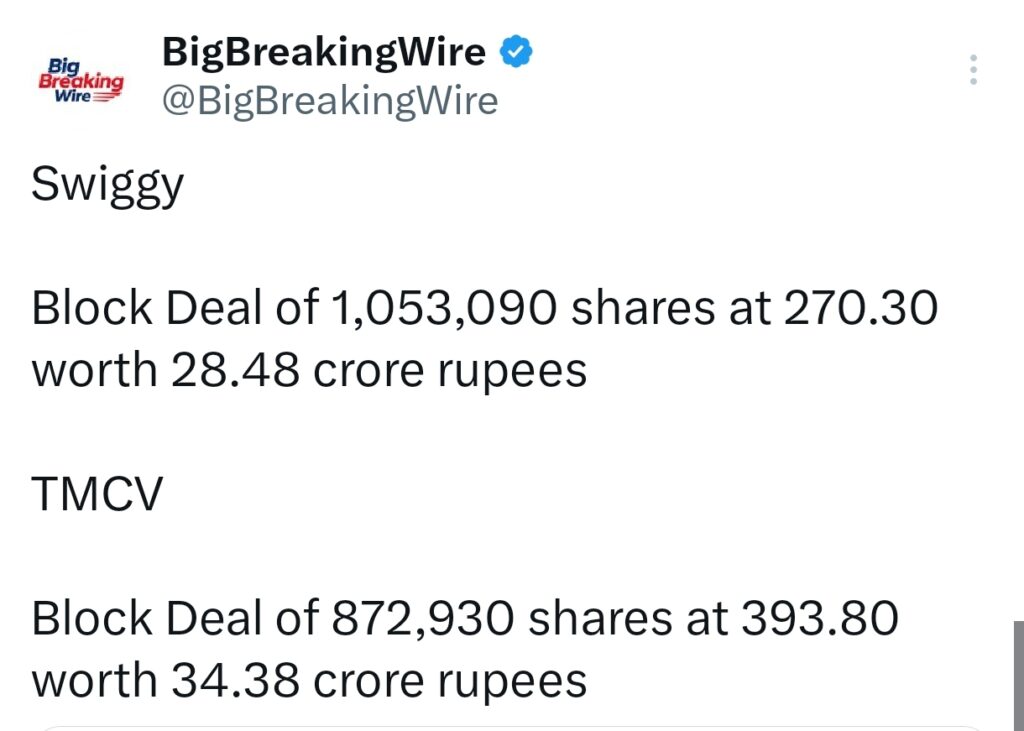Click the word Swiggy in the tweet
Image resolution: width=1024 pixels, height=731 pixels.
tap(107, 183)
